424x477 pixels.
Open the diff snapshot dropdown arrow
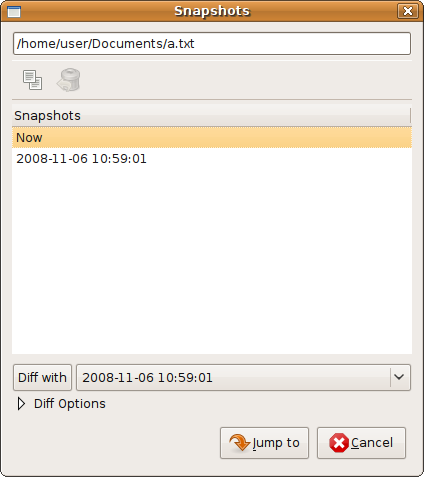tap(399, 377)
